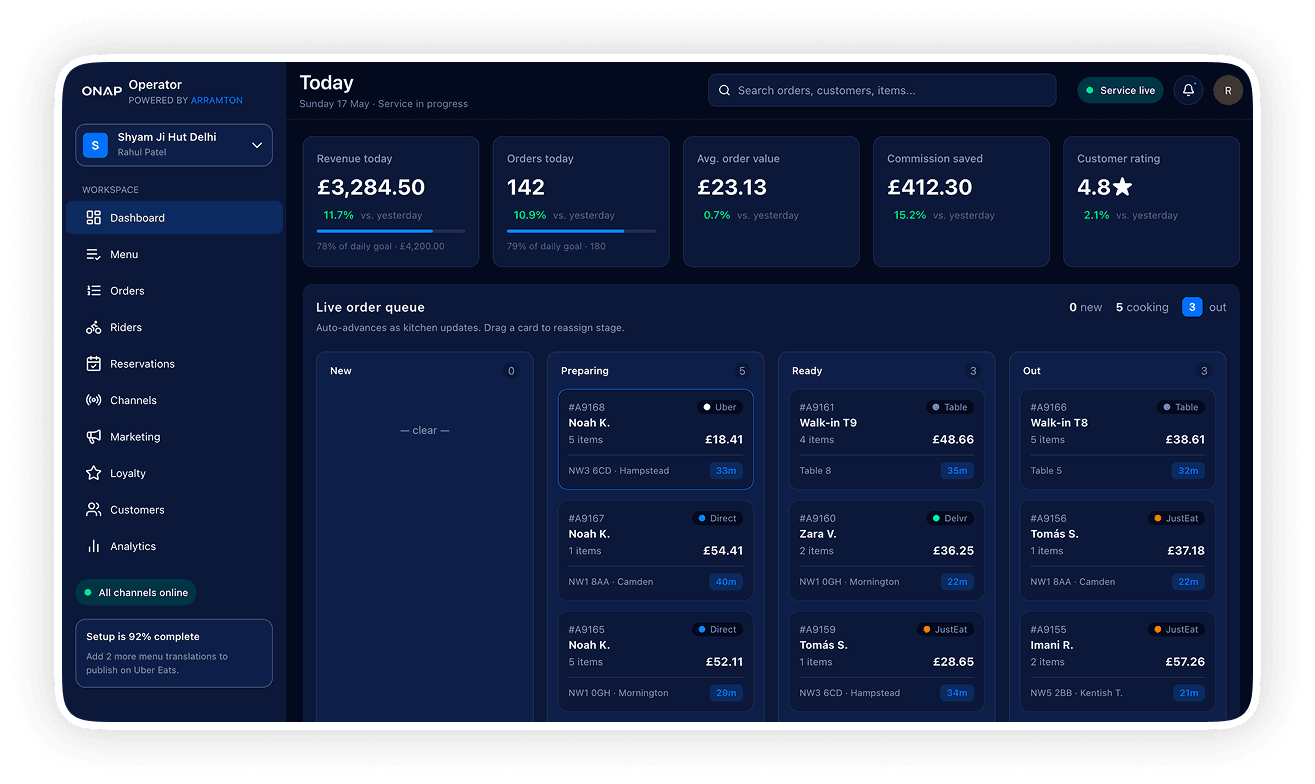Go to Menu in the sidebar
The width and height of the screenshot is (1315, 784).
tap(174, 254)
